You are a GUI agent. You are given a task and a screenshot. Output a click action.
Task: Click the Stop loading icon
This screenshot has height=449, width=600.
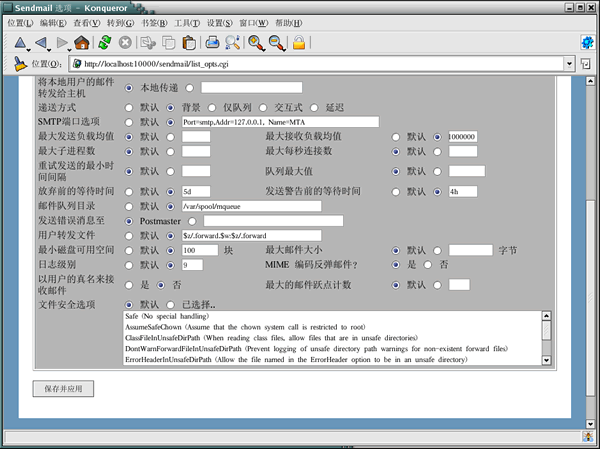coord(125,42)
